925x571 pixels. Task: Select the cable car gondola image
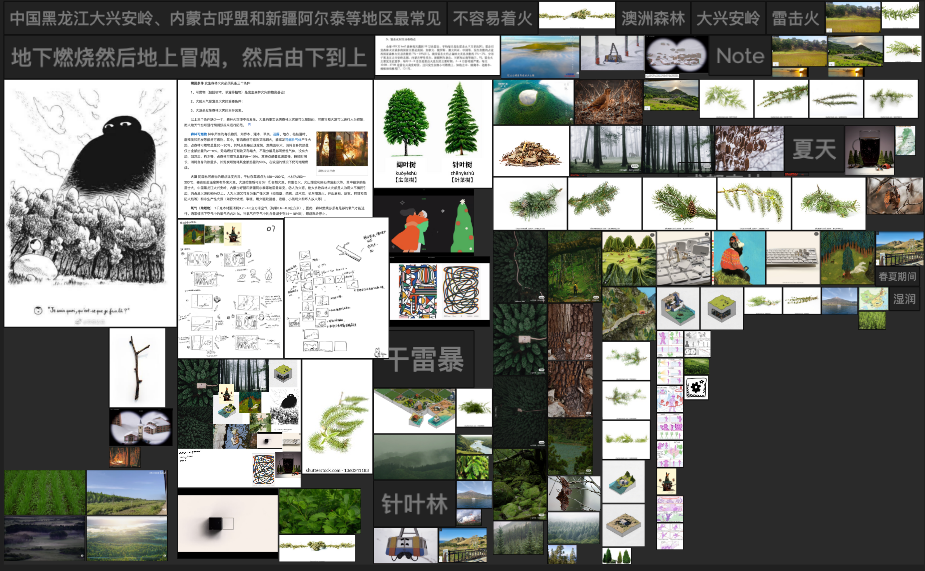(x=406, y=544)
